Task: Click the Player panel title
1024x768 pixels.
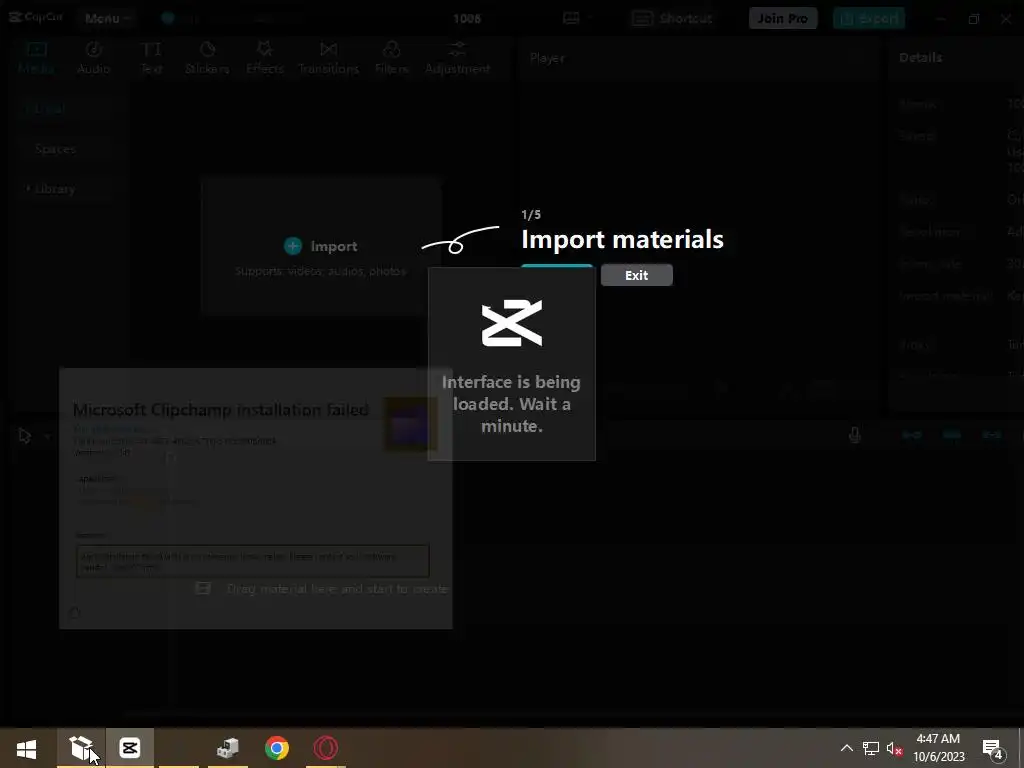Action: coord(547,58)
